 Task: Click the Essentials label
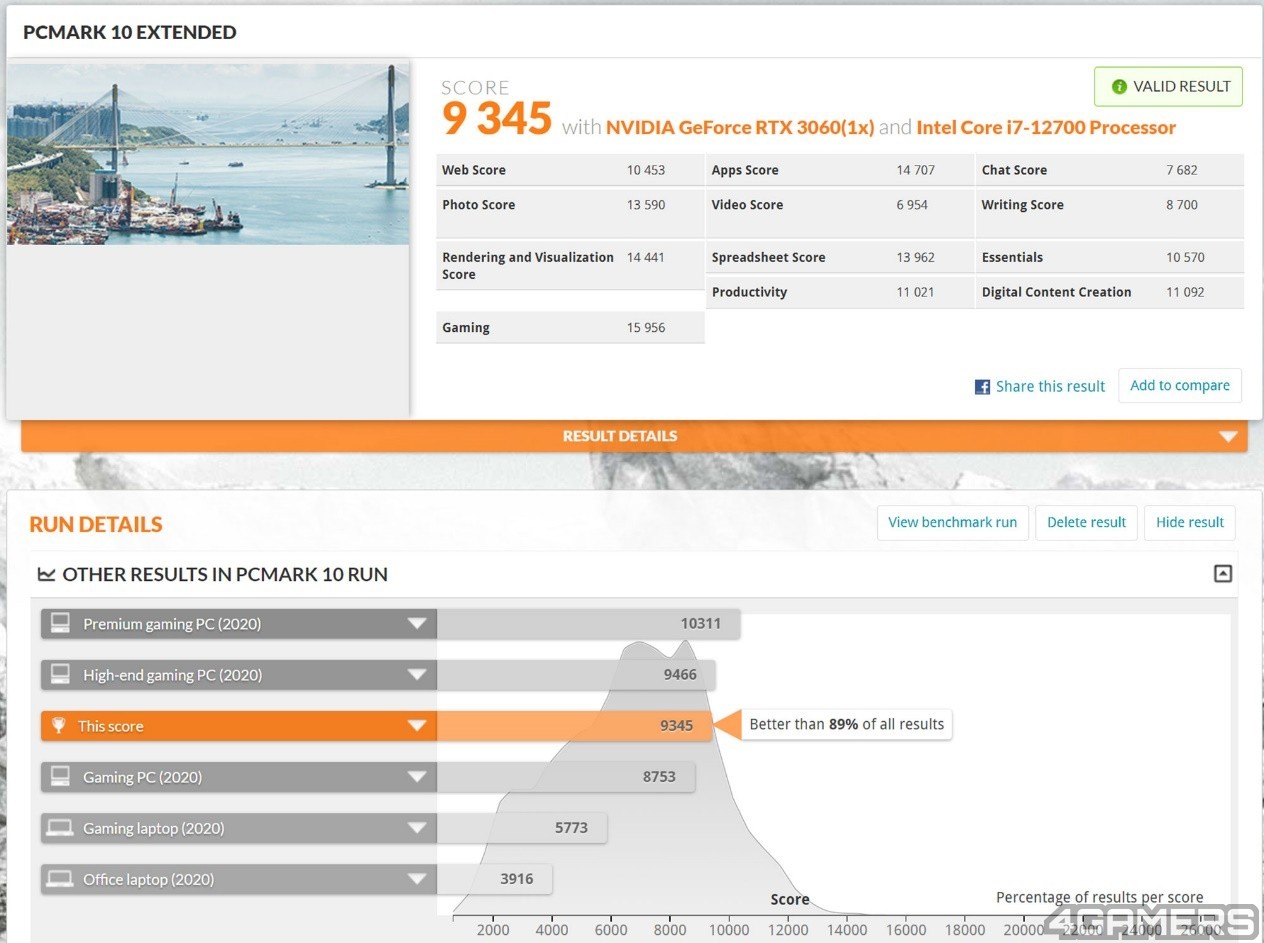click(1012, 257)
